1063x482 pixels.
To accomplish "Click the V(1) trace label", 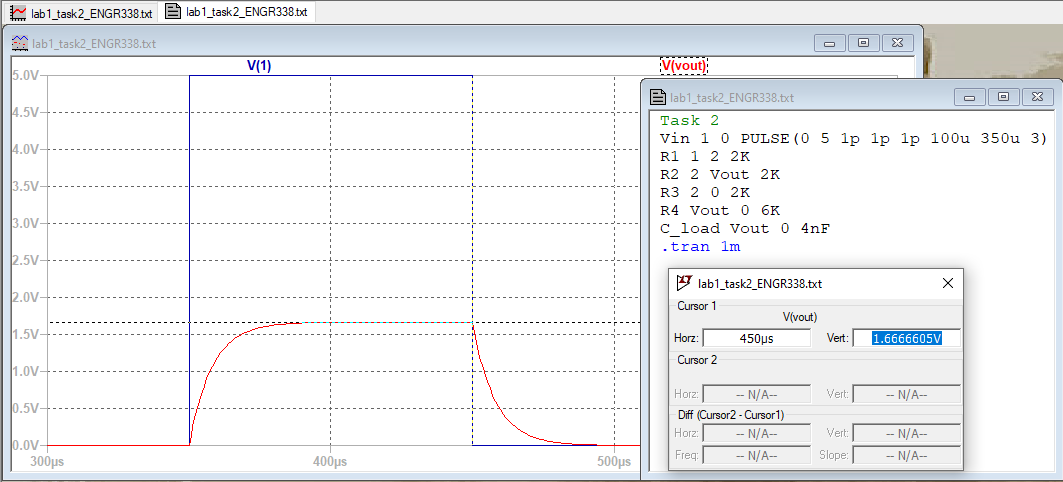I will (259, 65).
